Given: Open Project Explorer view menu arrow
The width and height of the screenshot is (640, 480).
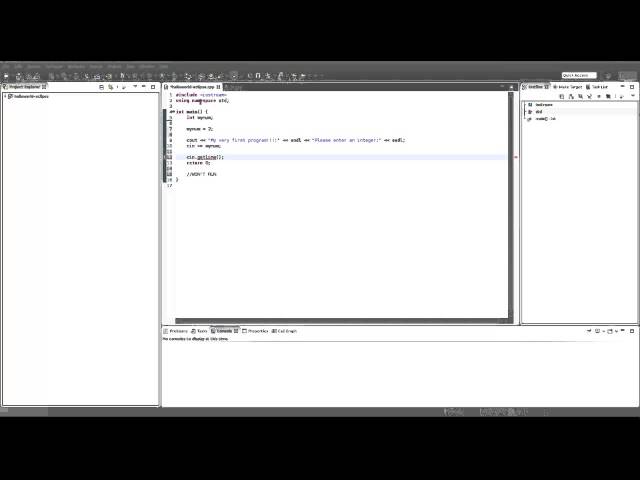Looking at the screenshot, I should (135, 87).
